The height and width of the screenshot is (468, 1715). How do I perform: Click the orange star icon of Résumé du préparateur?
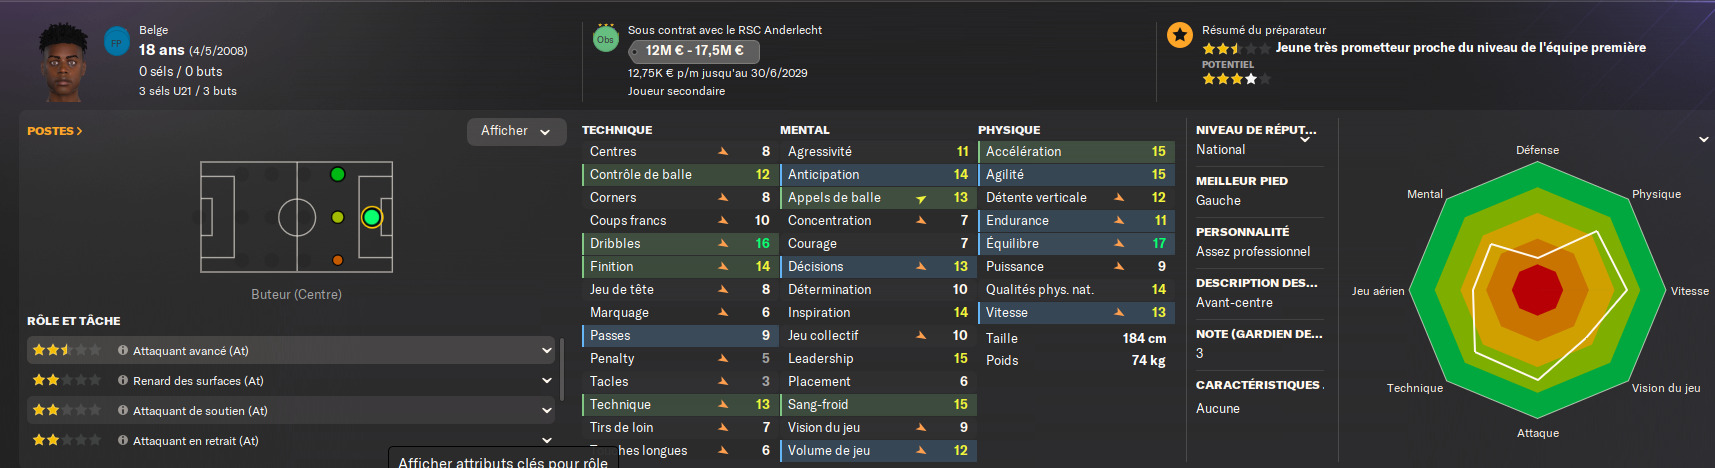[1180, 35]
